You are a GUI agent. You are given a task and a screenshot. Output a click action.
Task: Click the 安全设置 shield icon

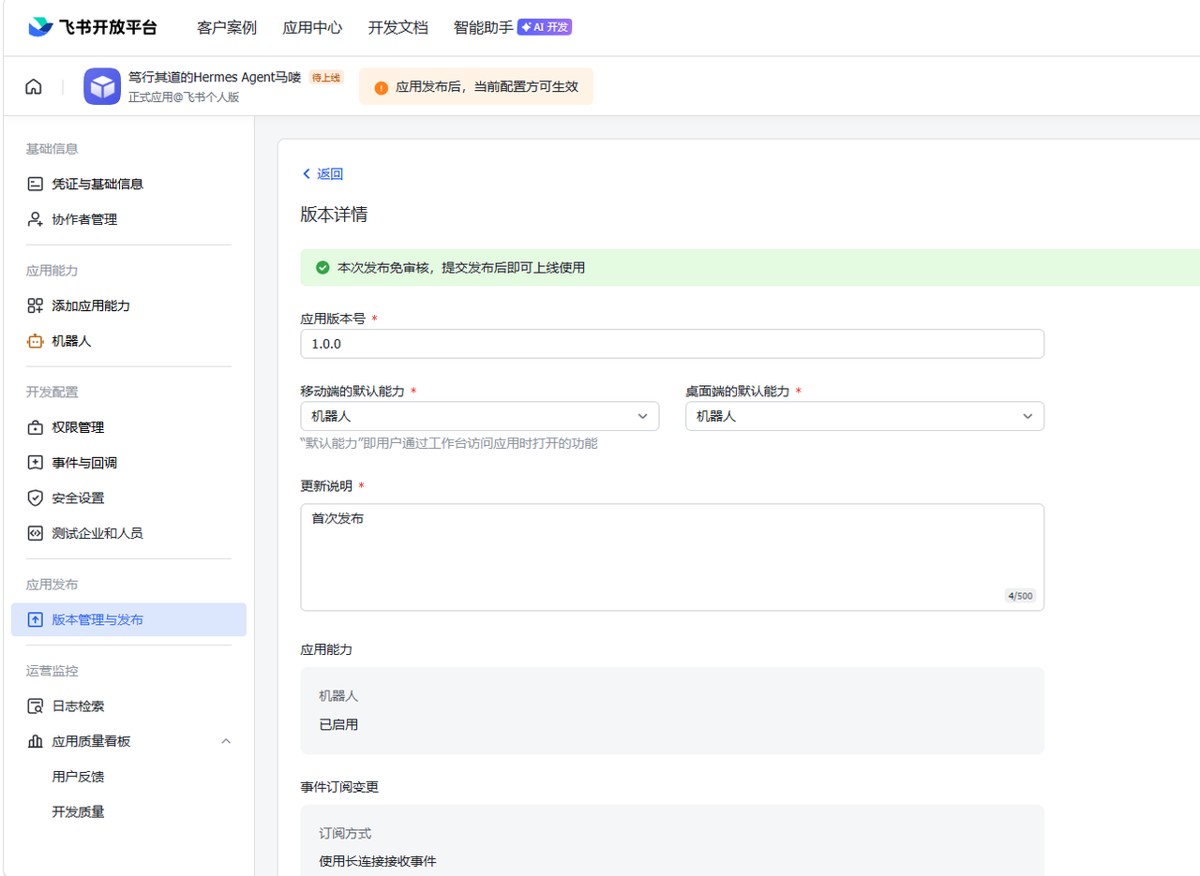coord(35,498)
